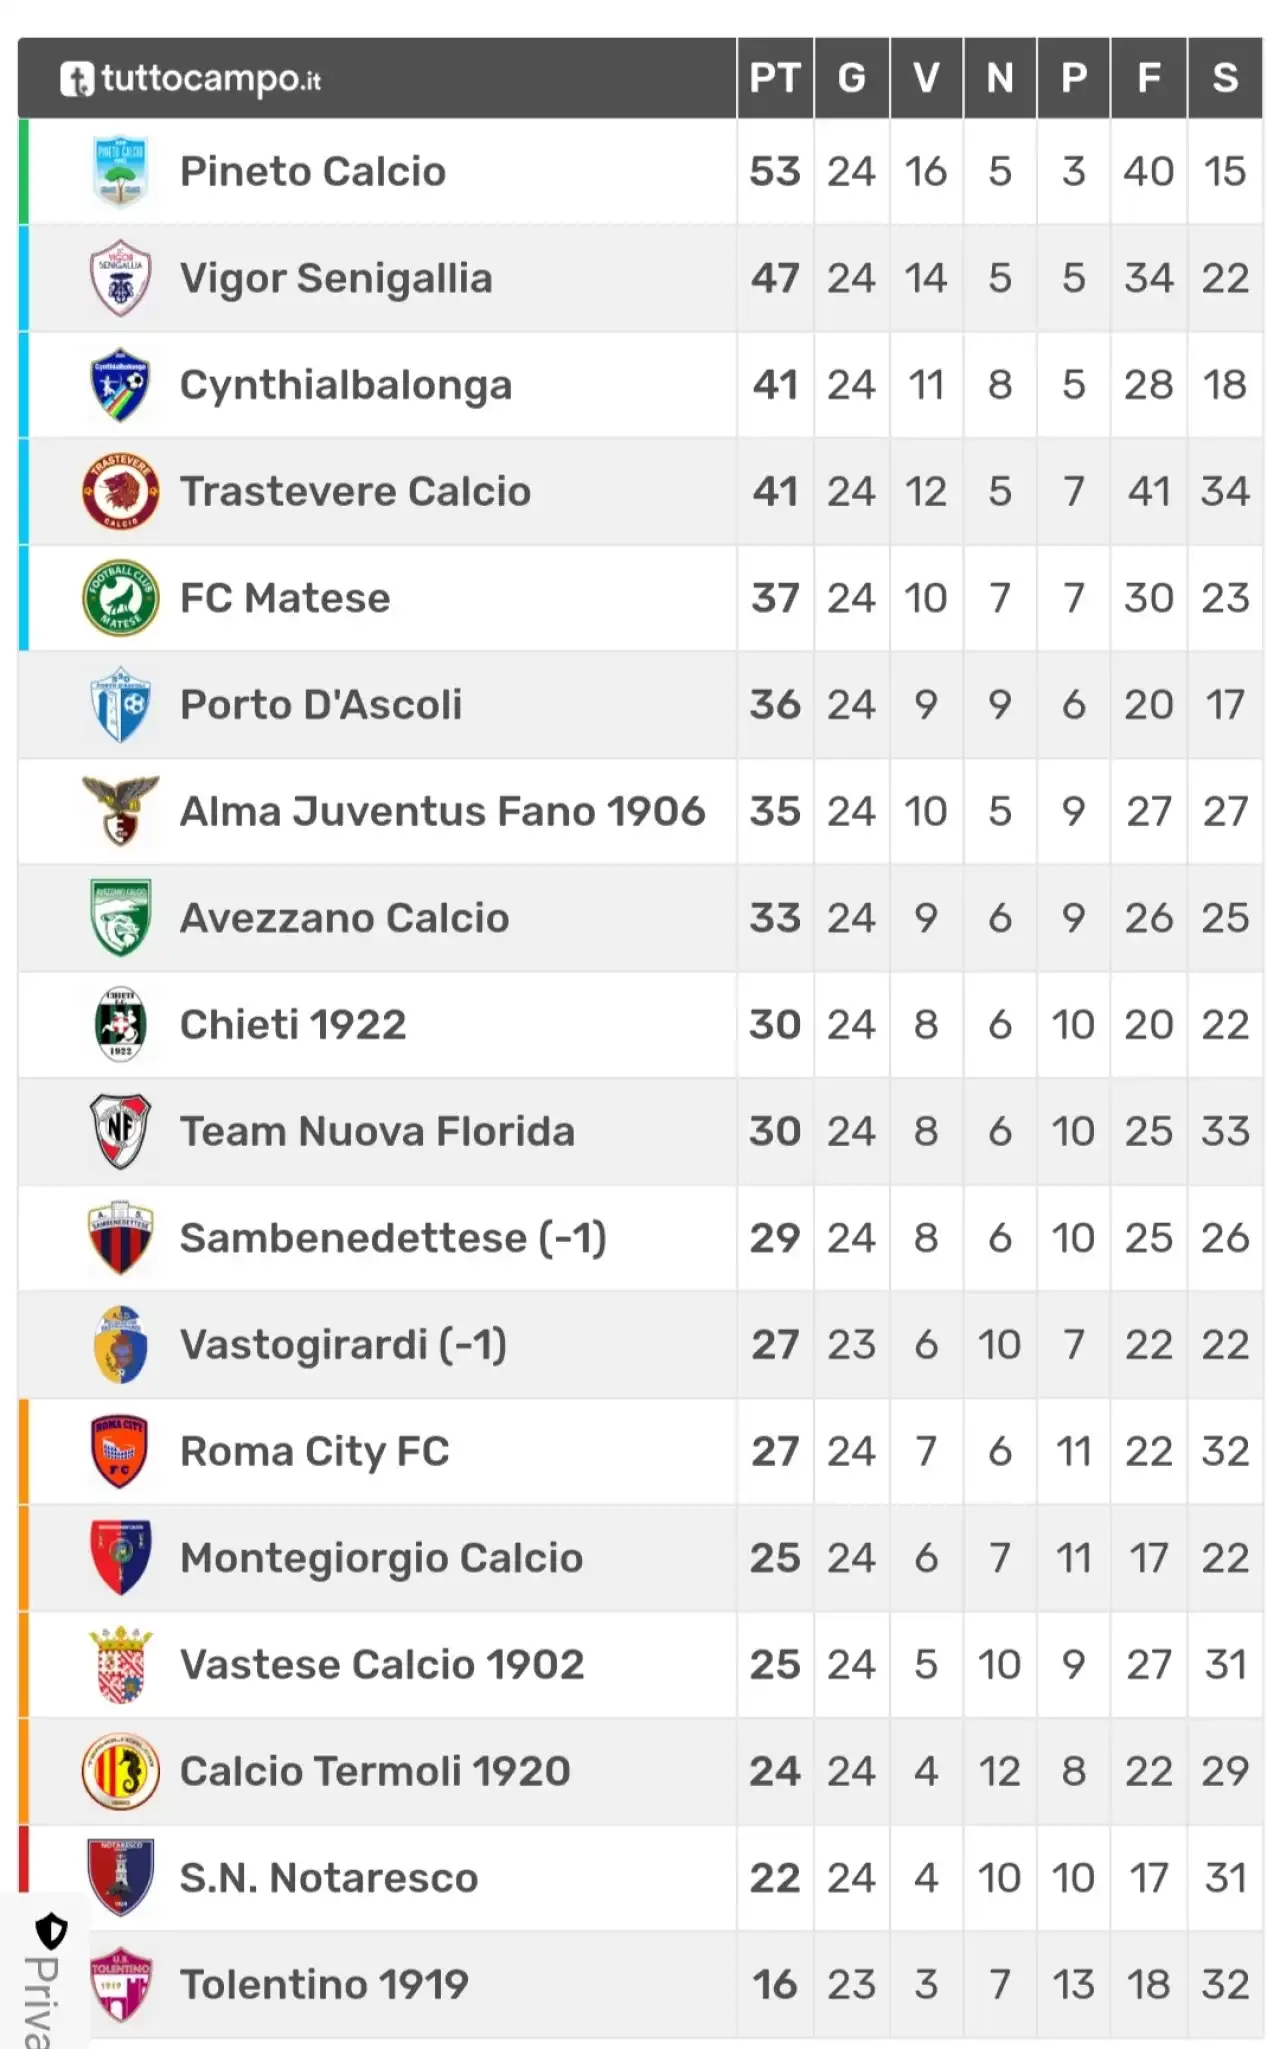The width and height of the screenshot is (1280, 2049).
Task: Select the Calcio Termoli 1920 seahorse crest
Action: [x=121, y=1771]
